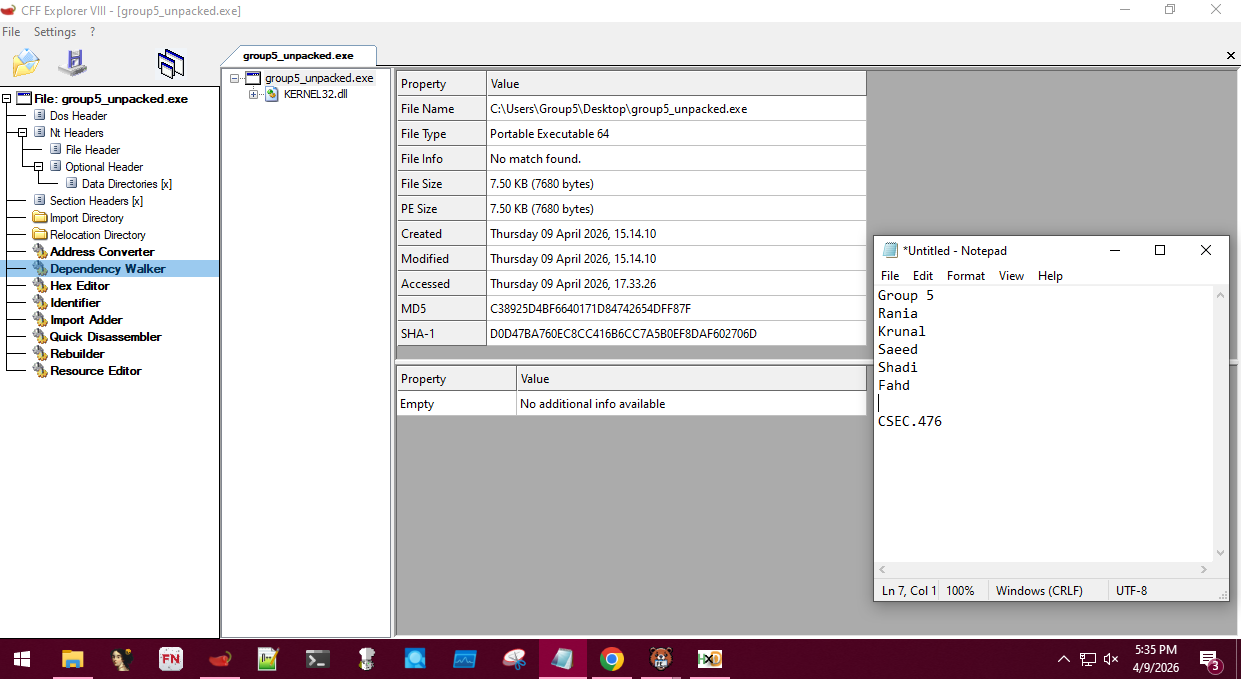The image size is (1241, 679).
Task: Click the muted volume tray icon
Action: point(1110,659)
